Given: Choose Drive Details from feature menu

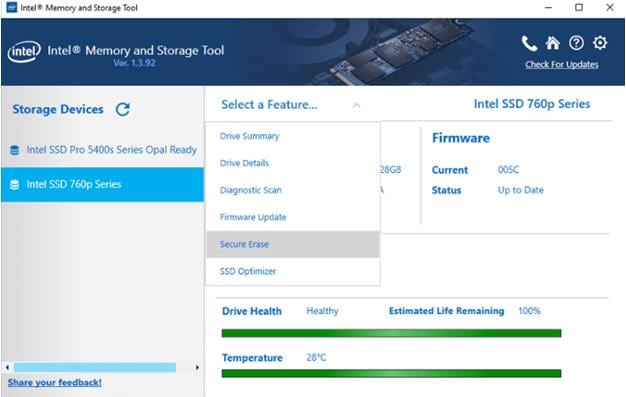Looking at the screenshot, I should (293, 163).
